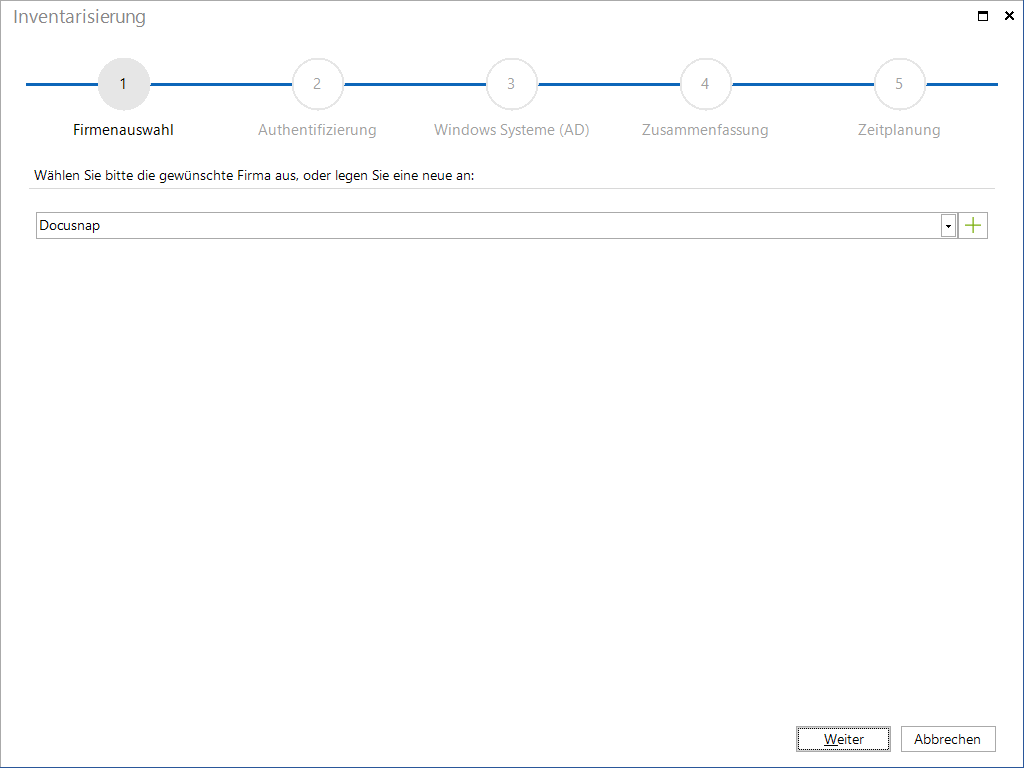The image size is (1024, 768).
Task: Add a new company with the green plus icon
Action: pyautogui.click(x=972, y=225)
